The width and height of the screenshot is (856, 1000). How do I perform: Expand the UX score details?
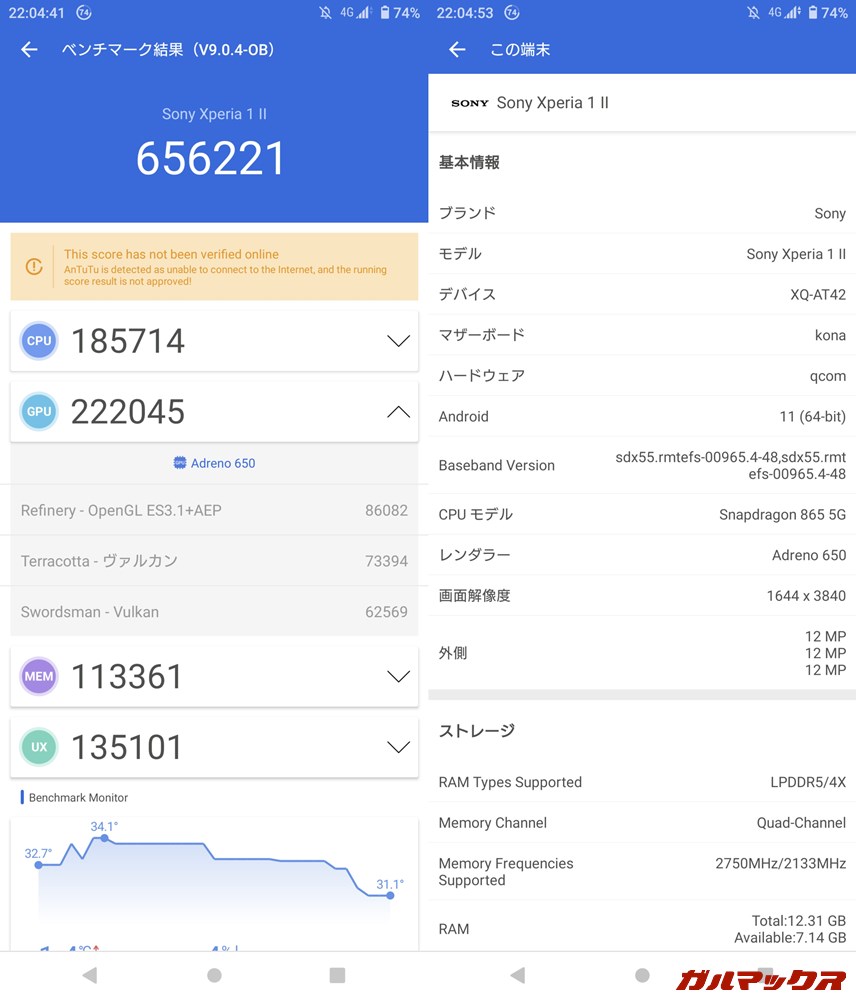398,746
